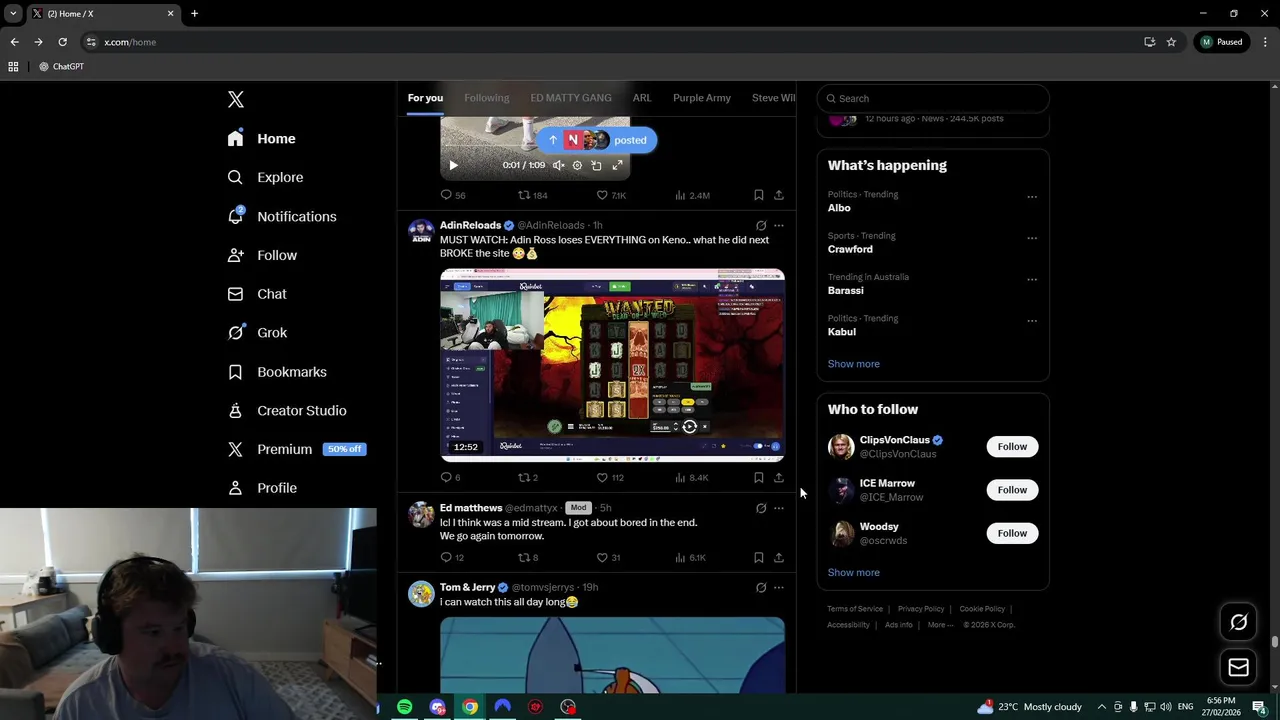Click the X search field

point(933,98)
